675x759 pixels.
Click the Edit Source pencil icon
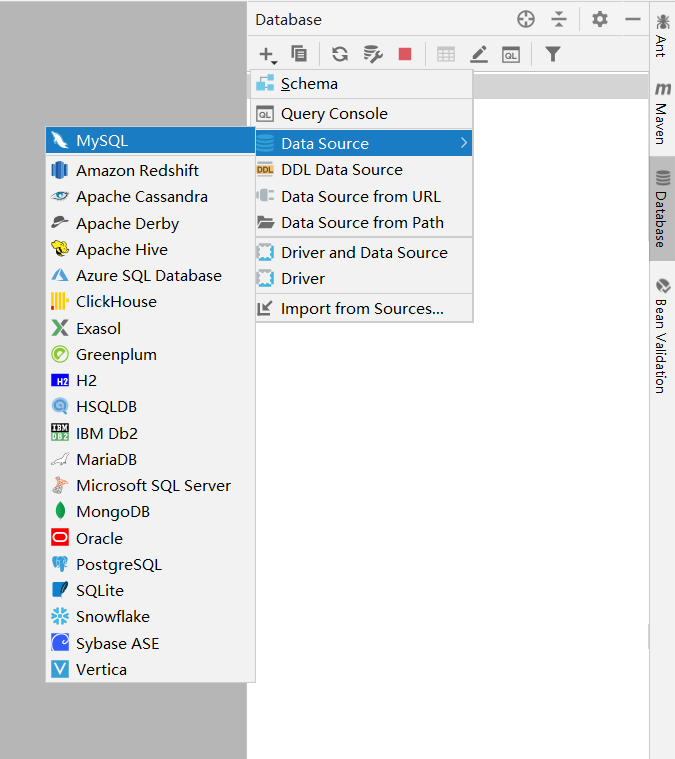tap(479, 54)
